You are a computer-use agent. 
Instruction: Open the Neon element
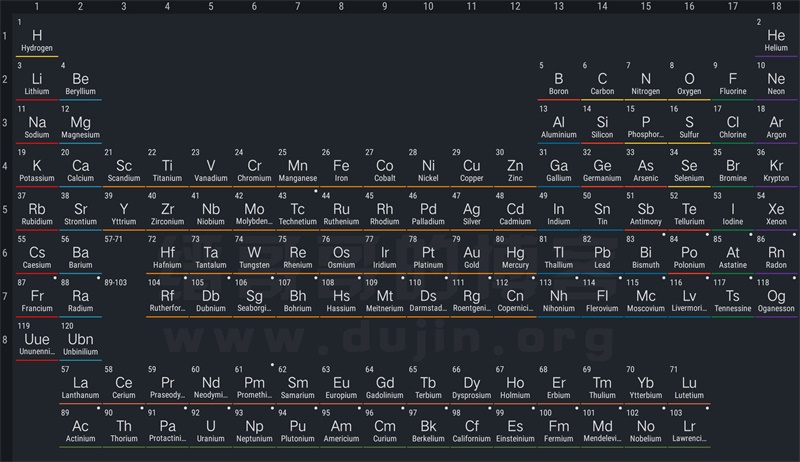[x=776, y=80]
